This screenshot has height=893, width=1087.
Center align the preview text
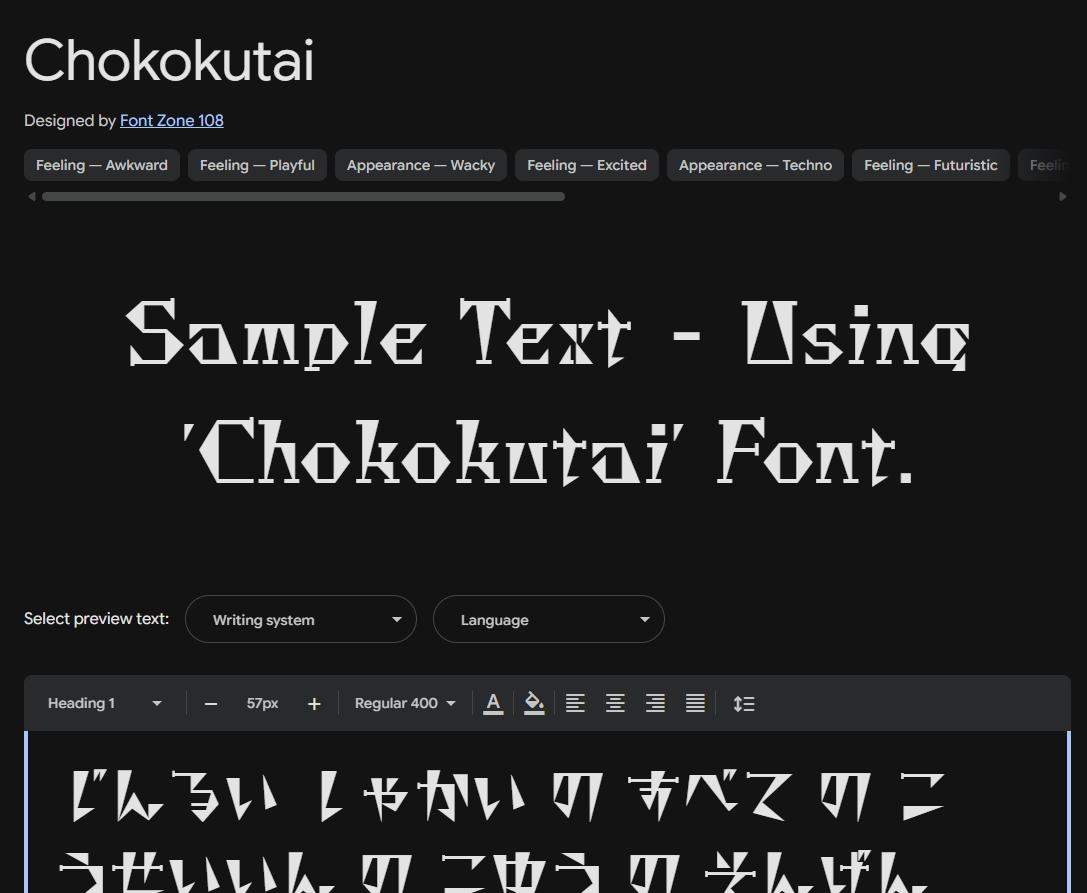coord(616,703)
